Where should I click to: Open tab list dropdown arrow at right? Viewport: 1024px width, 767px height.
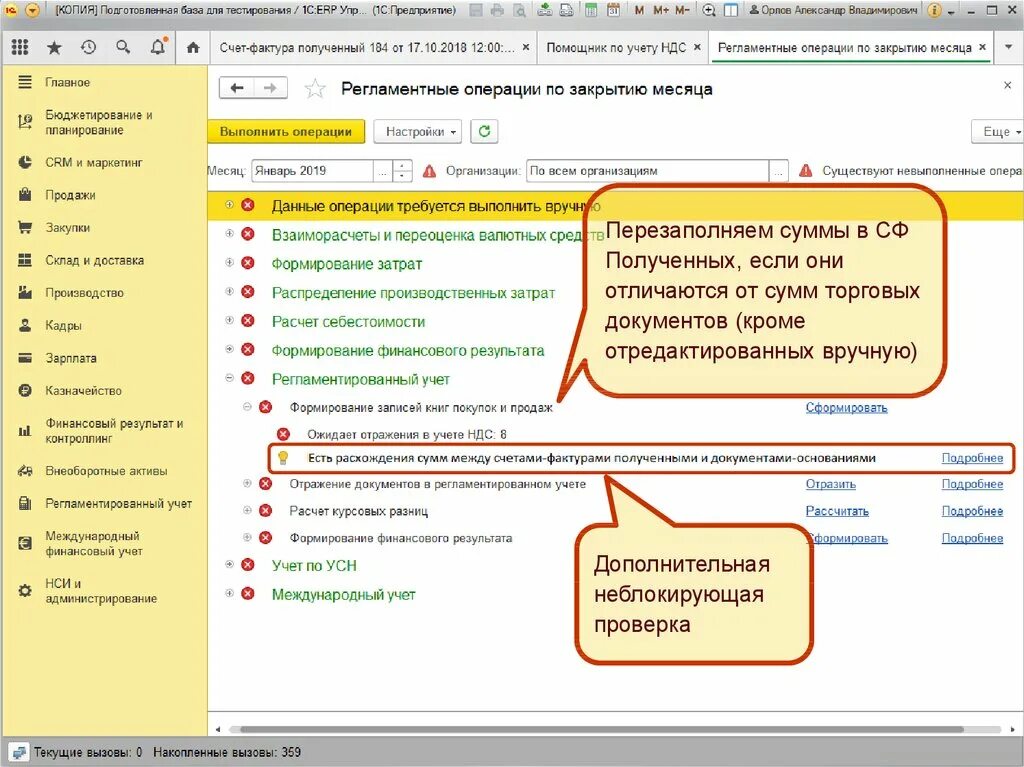pyautogui.click(x=1008, y=47)
